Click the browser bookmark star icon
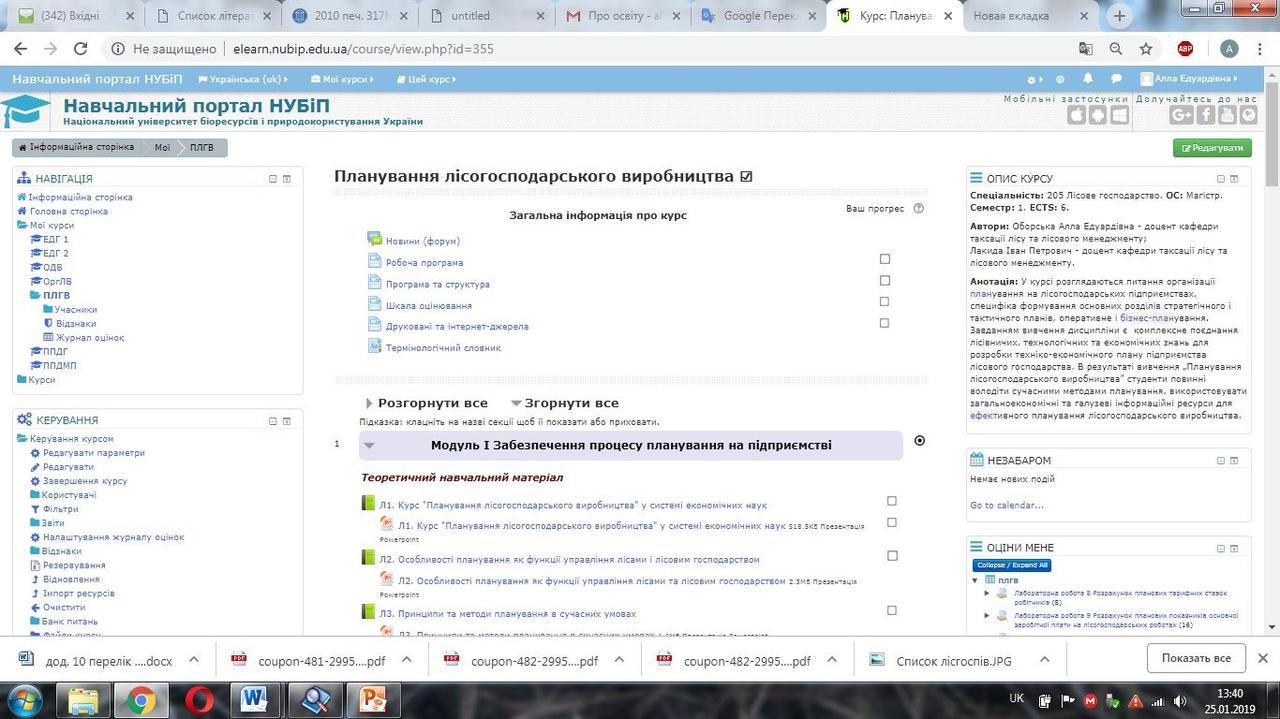 point(1146,49)
